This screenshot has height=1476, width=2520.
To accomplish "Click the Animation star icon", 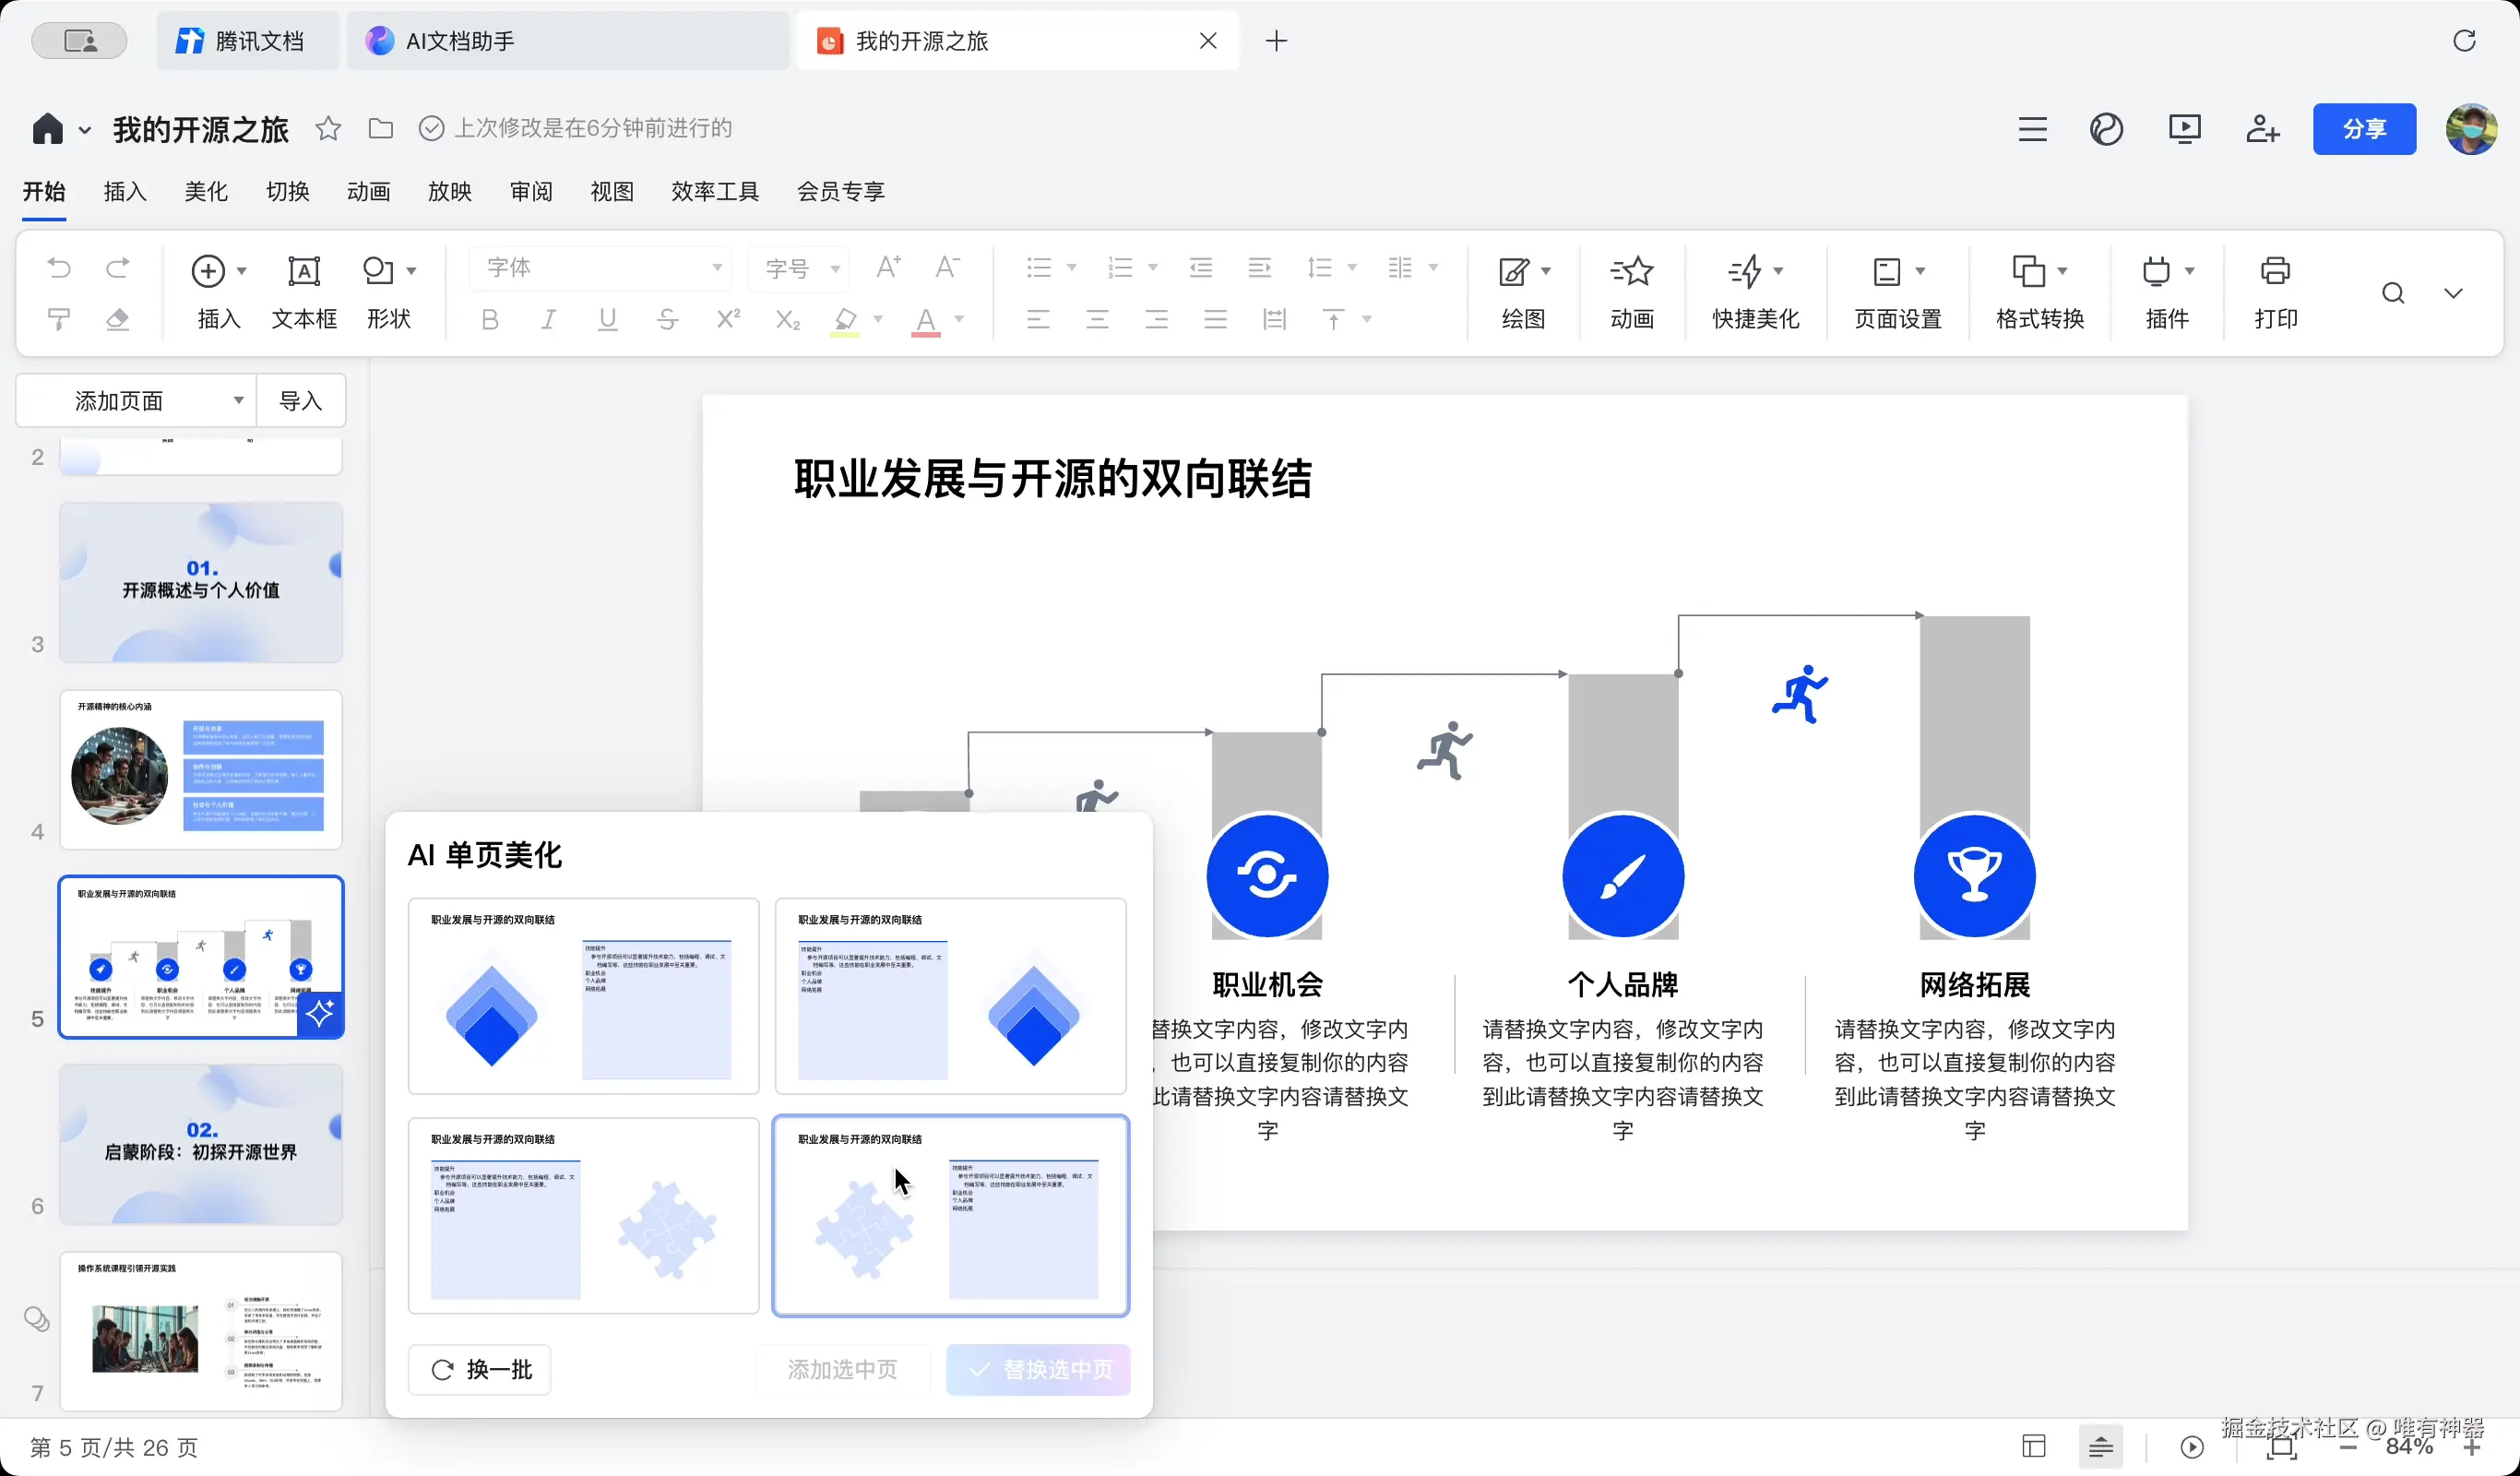I will click(1632, 272).
